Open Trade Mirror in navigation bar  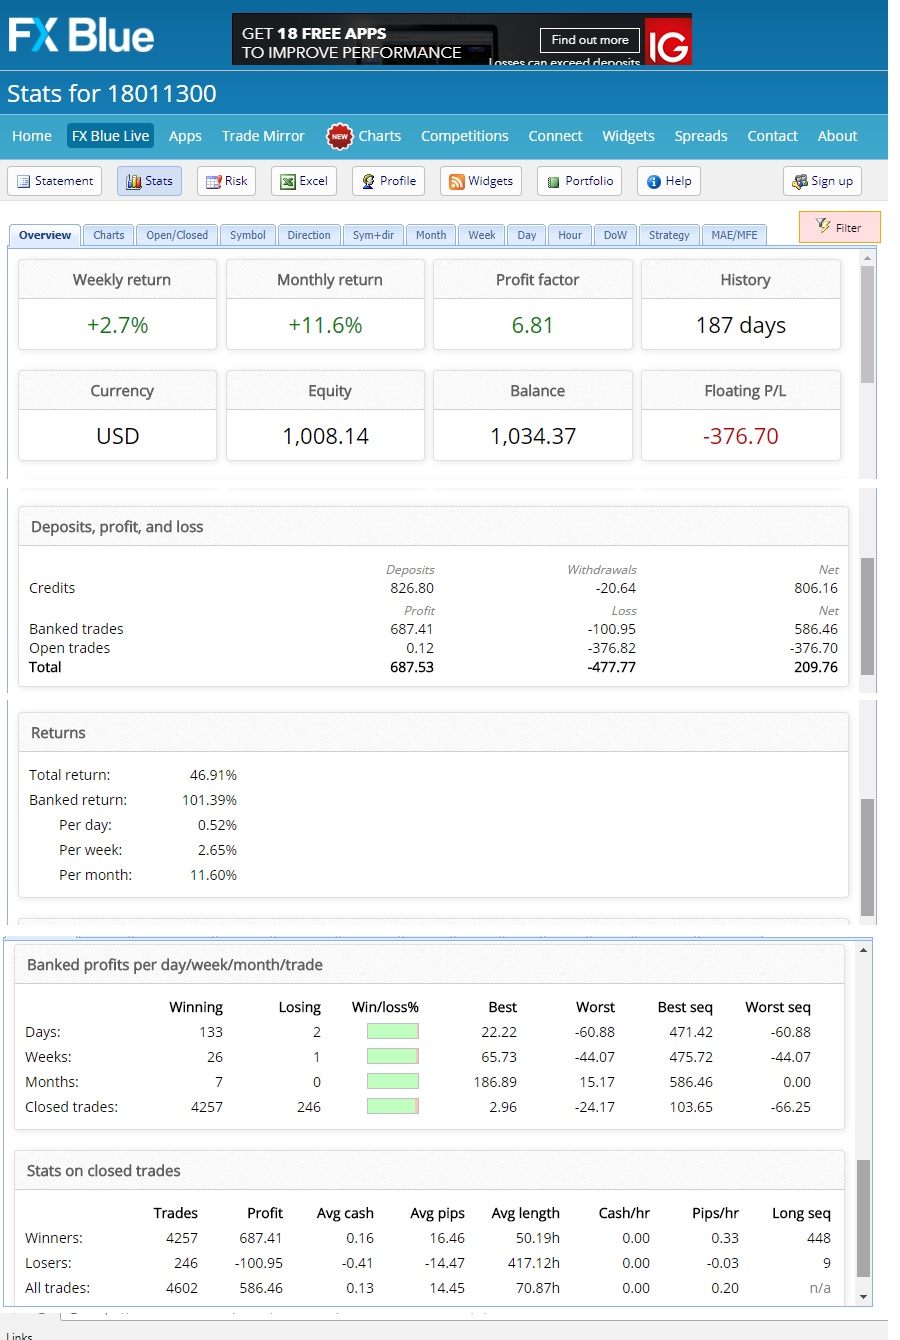(263, 136)
